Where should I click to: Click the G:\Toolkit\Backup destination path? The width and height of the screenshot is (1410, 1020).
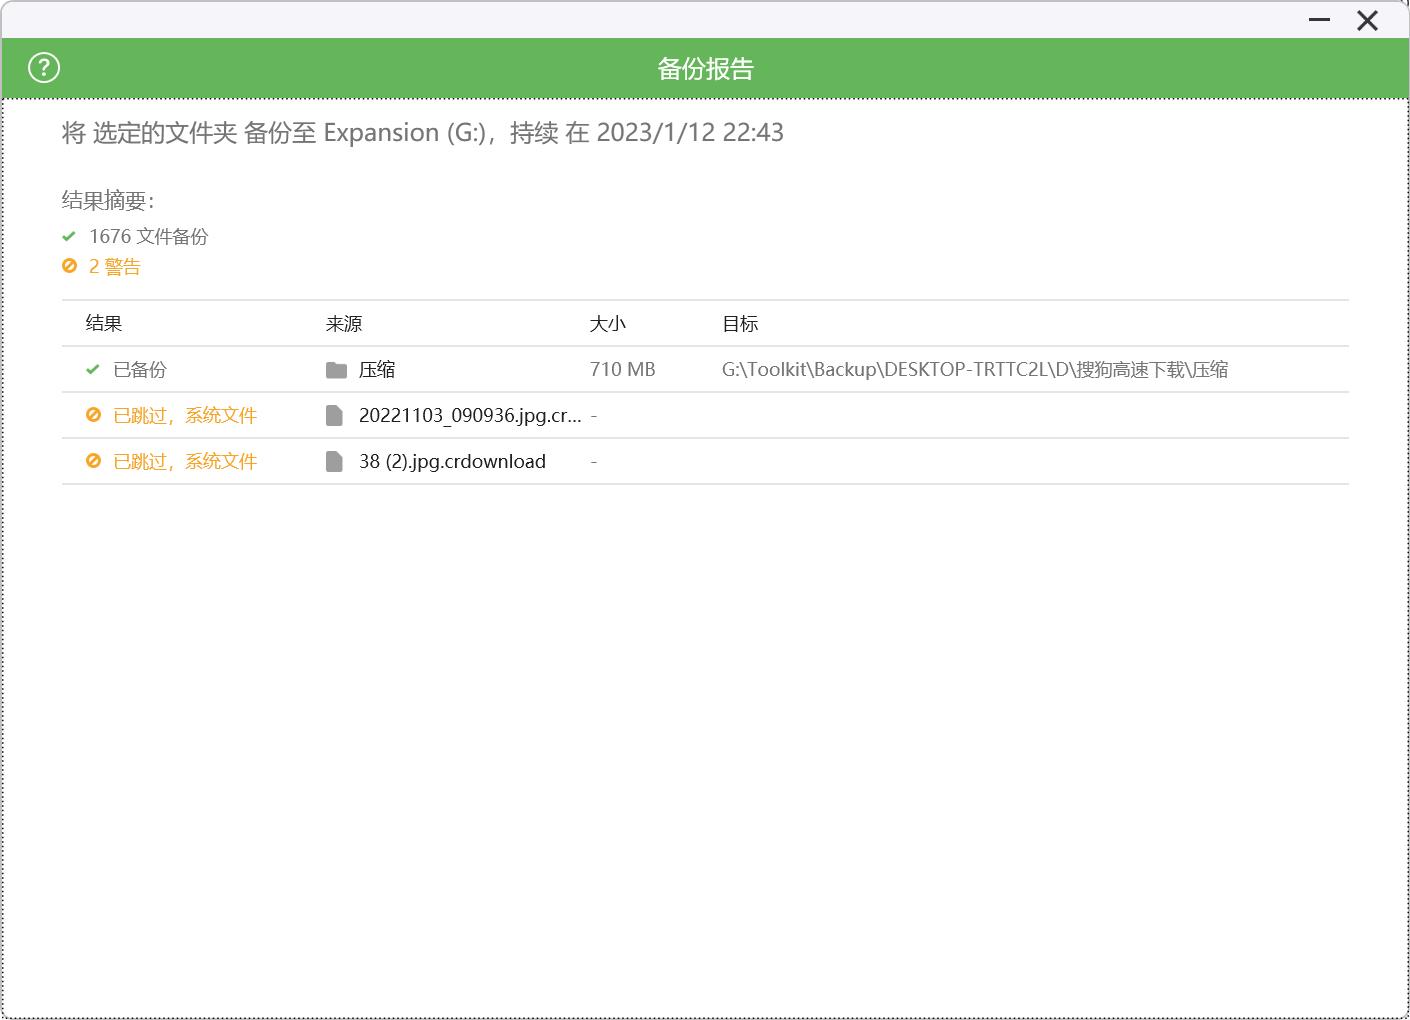976,369
